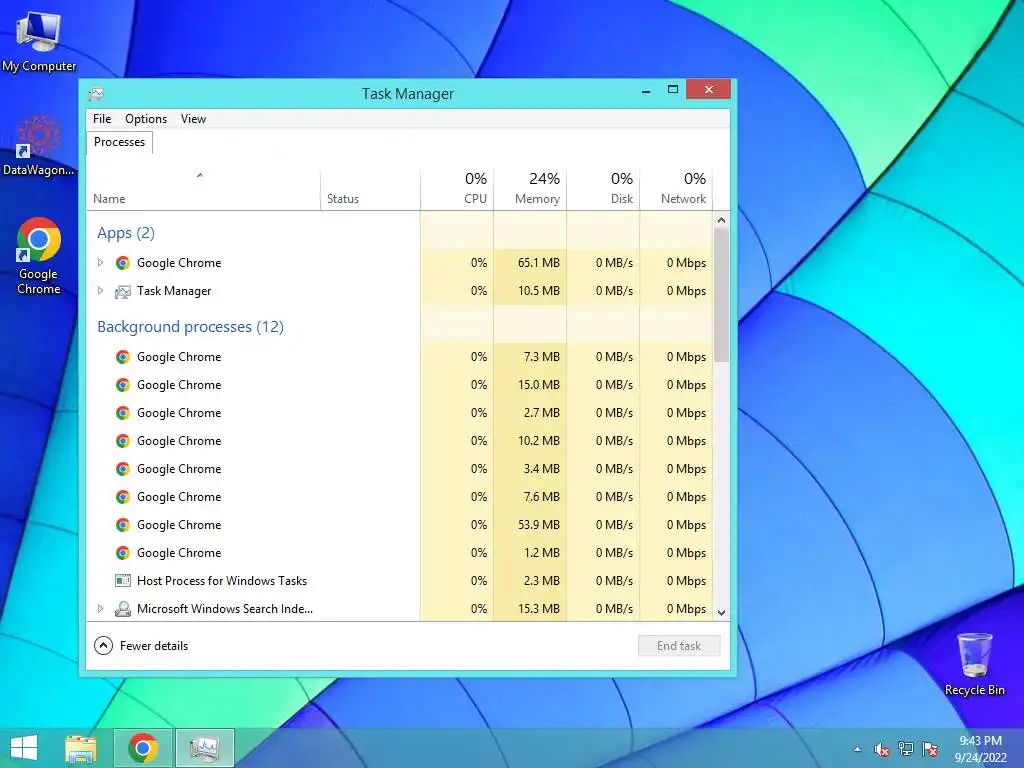This screenshot has width=1024, height=768.
Task: Show hidden system tray icons
Action: click(857, 749)
